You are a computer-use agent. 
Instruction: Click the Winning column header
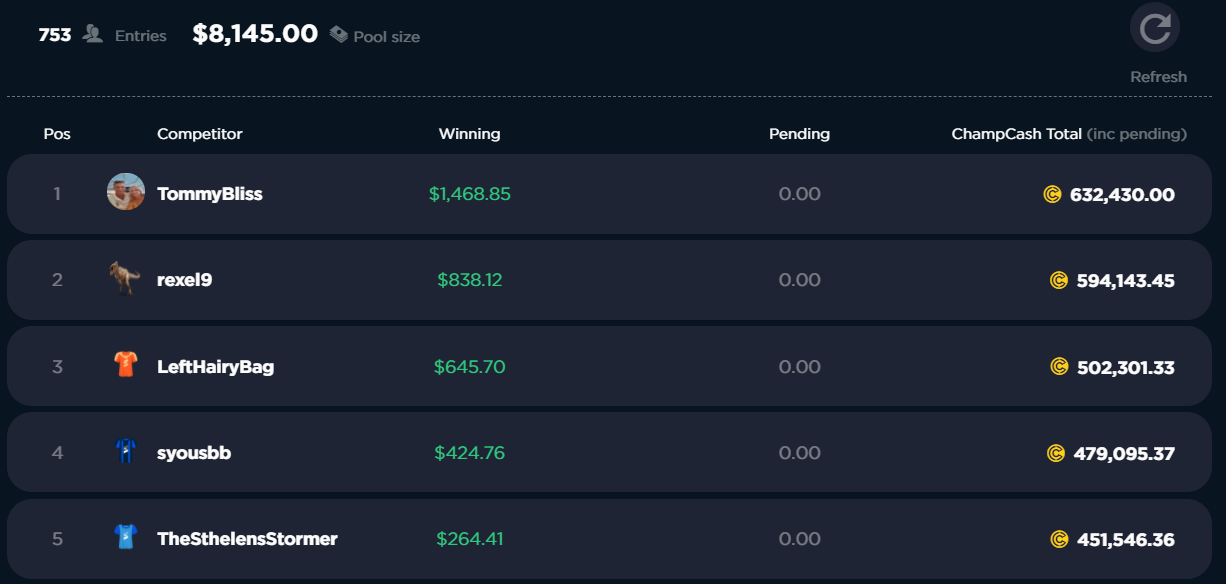click(470, 134)
